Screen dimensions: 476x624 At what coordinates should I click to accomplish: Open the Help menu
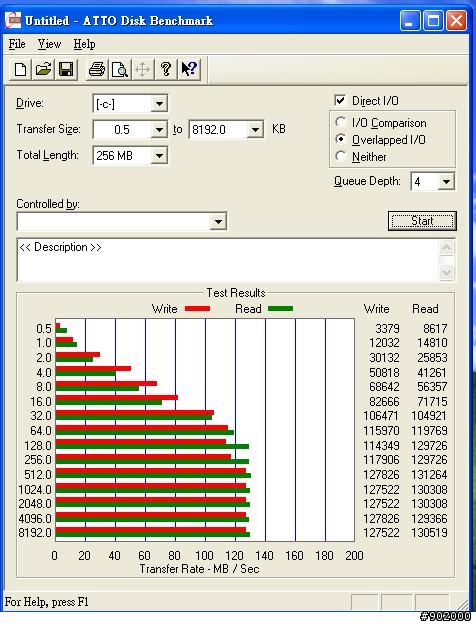click(84, 44)
